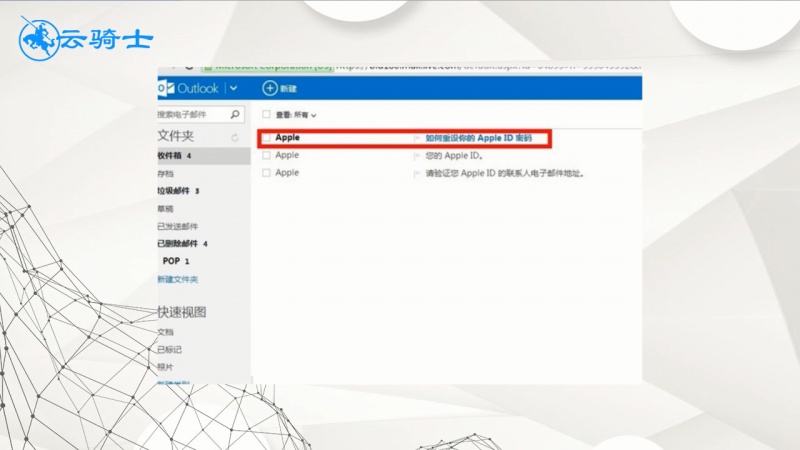Viewport: 800px width, 450px height.
Task: Open the 已标记 flagged quick view
Action: (169, 349)
